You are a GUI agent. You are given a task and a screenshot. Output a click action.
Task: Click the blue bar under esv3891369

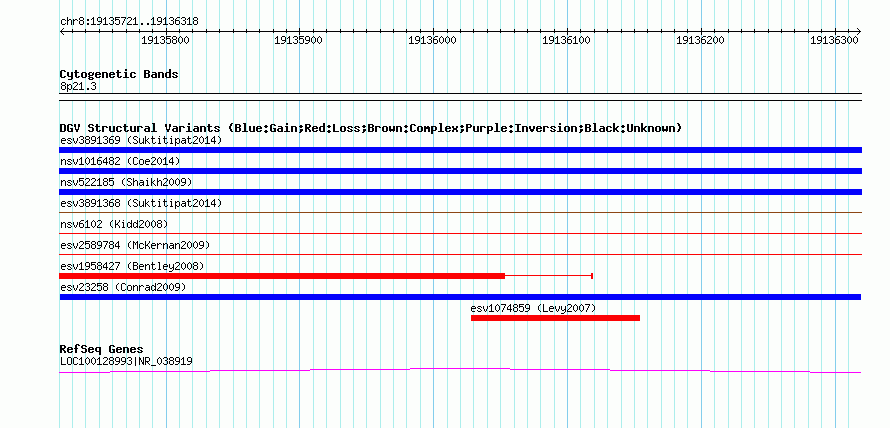click(x=460, y=150)
